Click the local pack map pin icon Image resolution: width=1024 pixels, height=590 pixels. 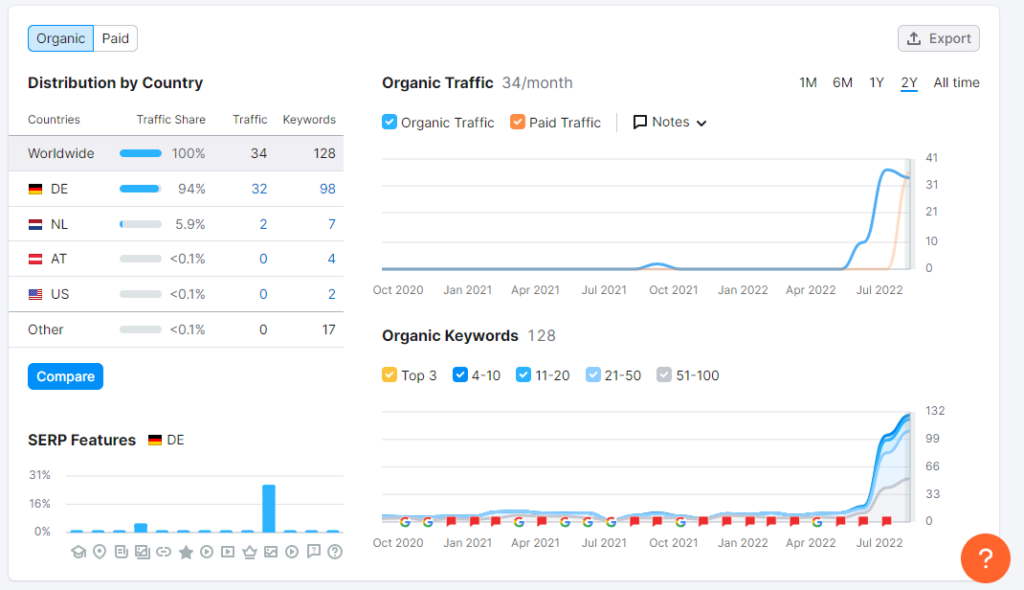pos(99,552)
